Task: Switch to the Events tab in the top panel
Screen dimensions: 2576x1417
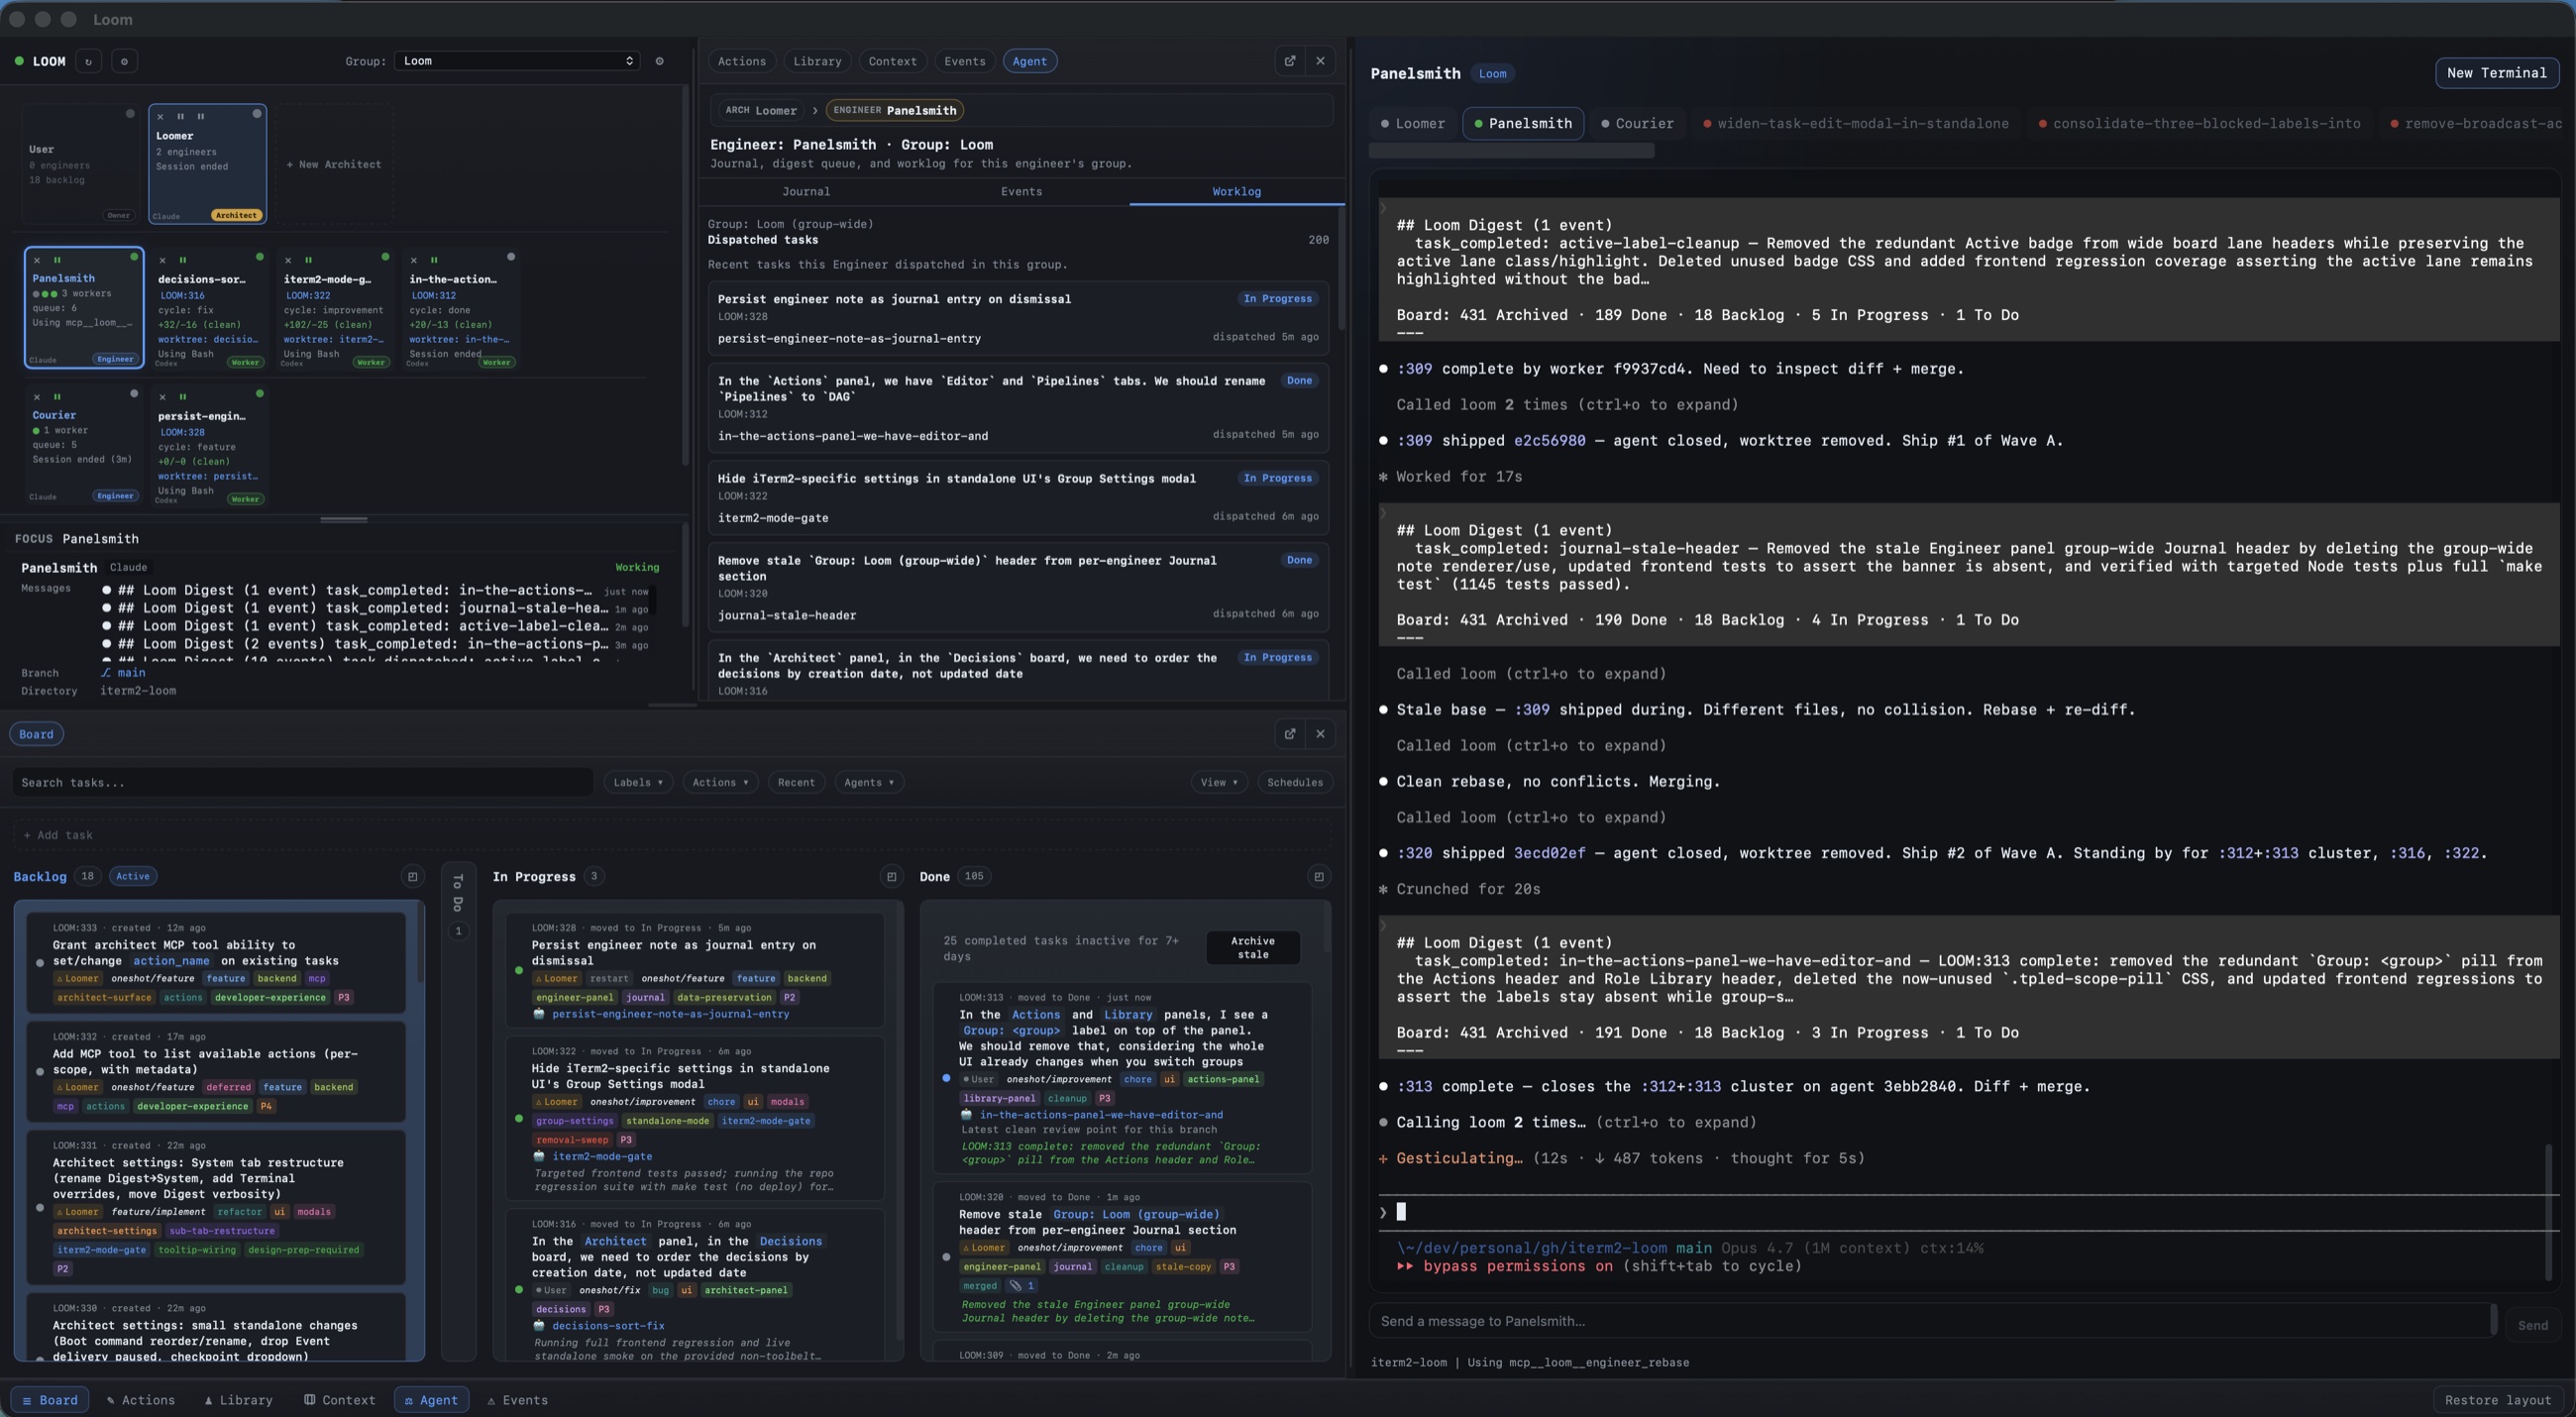Action: click(965, 61)
